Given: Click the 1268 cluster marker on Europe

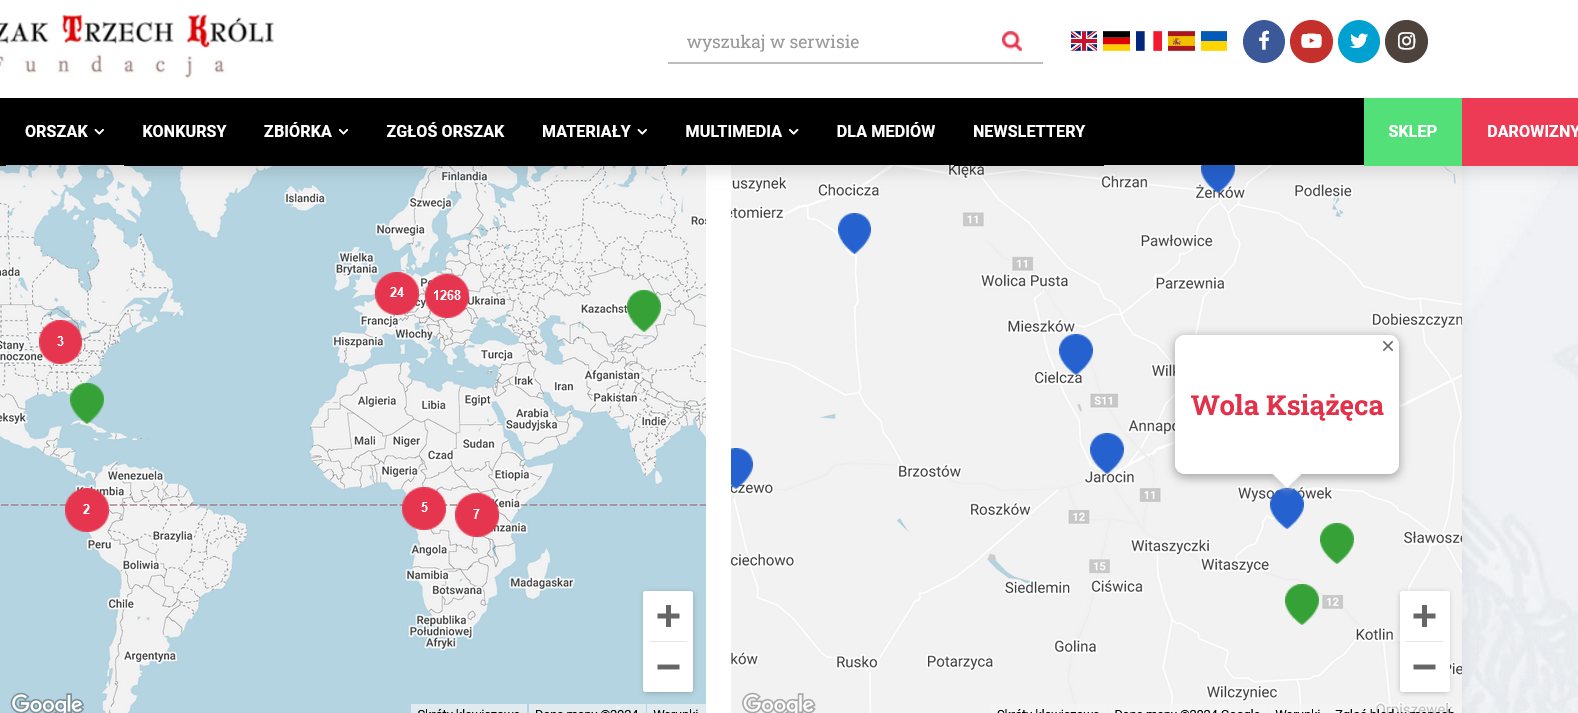Looking at the screenshot, I should coord(447,295).
